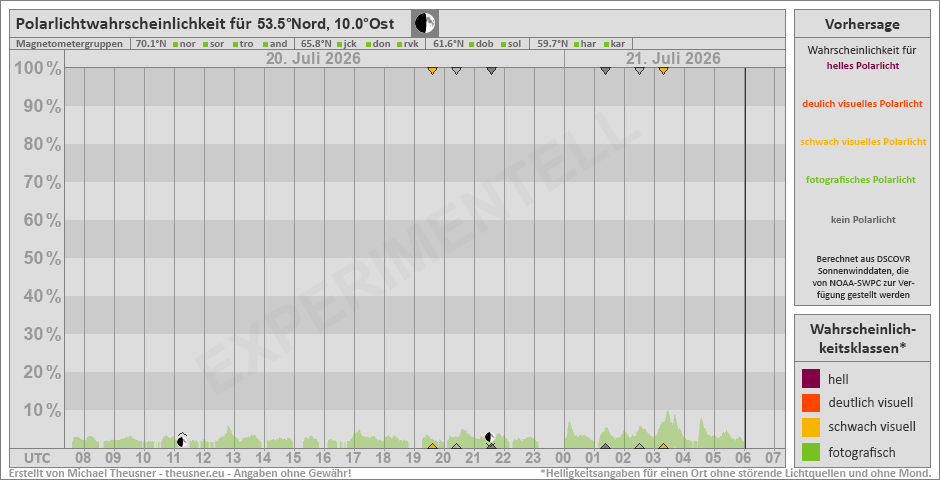The width and height of the screenshot is (940, 480).
Task: Click the '61.6°N' latitude group label
Action: click(448, 44)
